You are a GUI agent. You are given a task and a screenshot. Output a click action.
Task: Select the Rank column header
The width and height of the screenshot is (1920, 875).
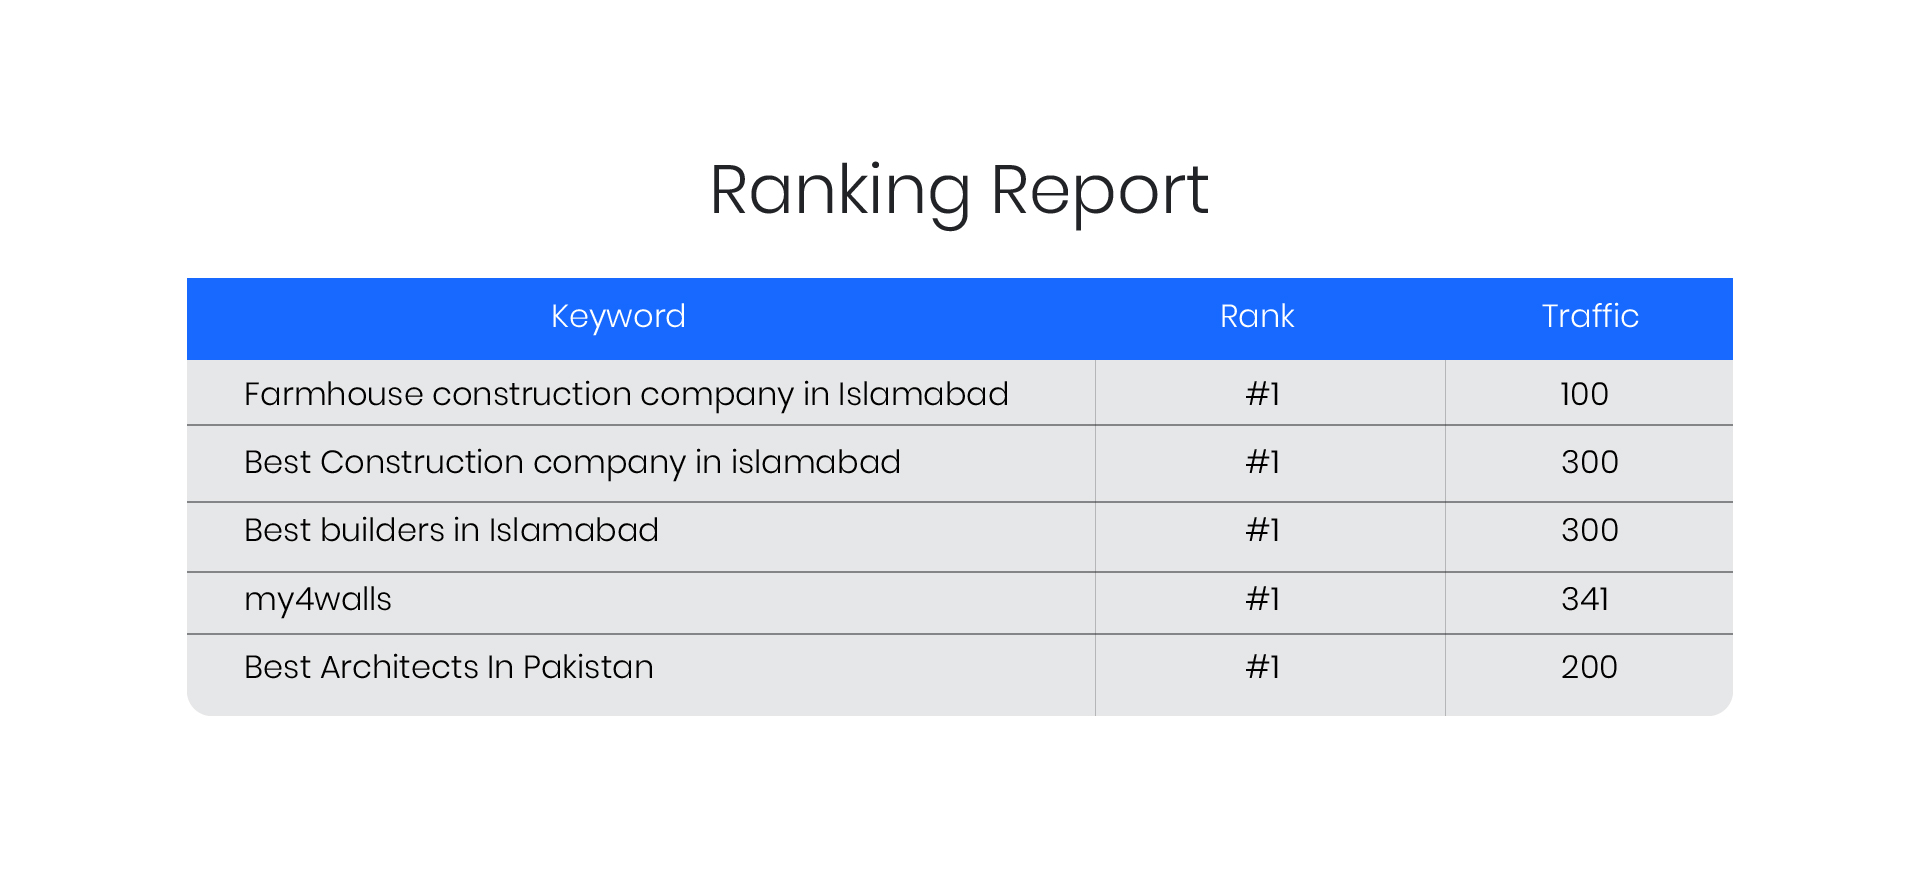coord(1257,317)
